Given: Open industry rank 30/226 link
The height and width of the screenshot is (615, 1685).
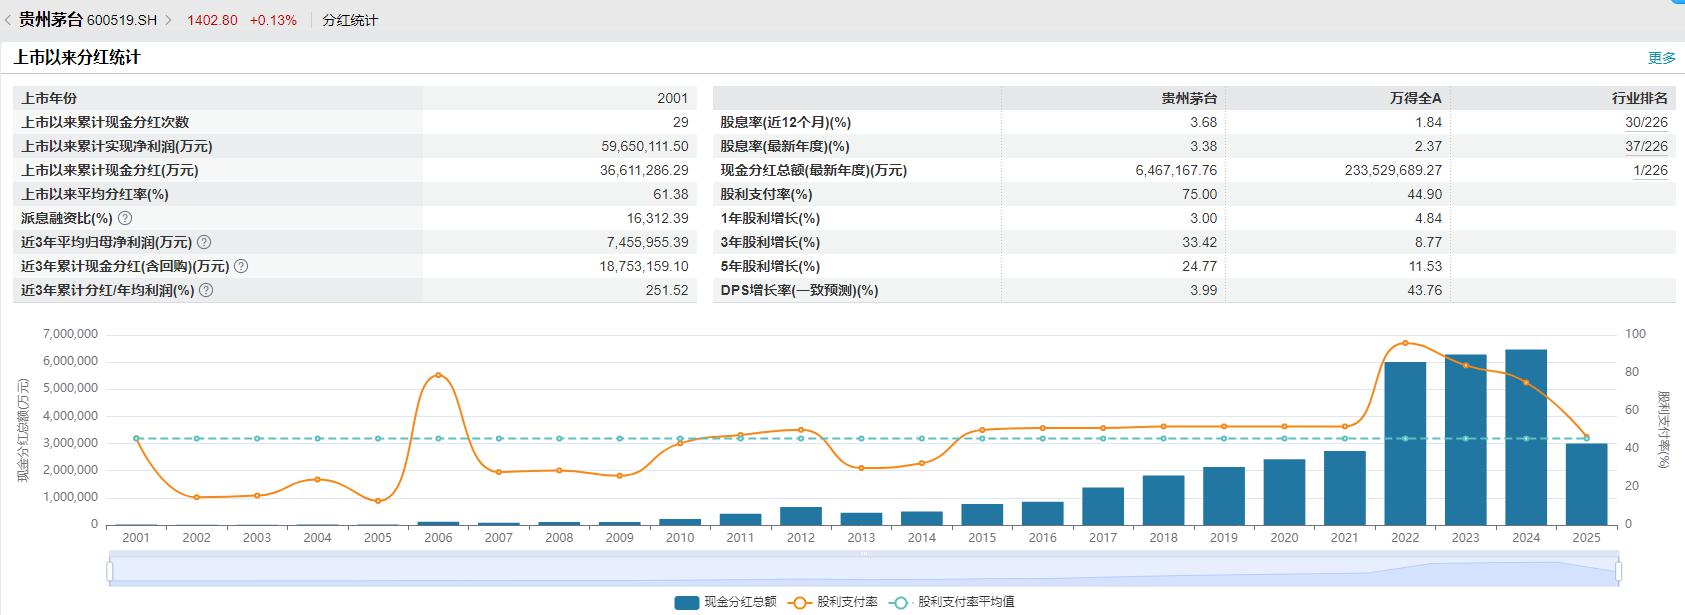Looking at the screenshot, I should [x=1646, y=122].
